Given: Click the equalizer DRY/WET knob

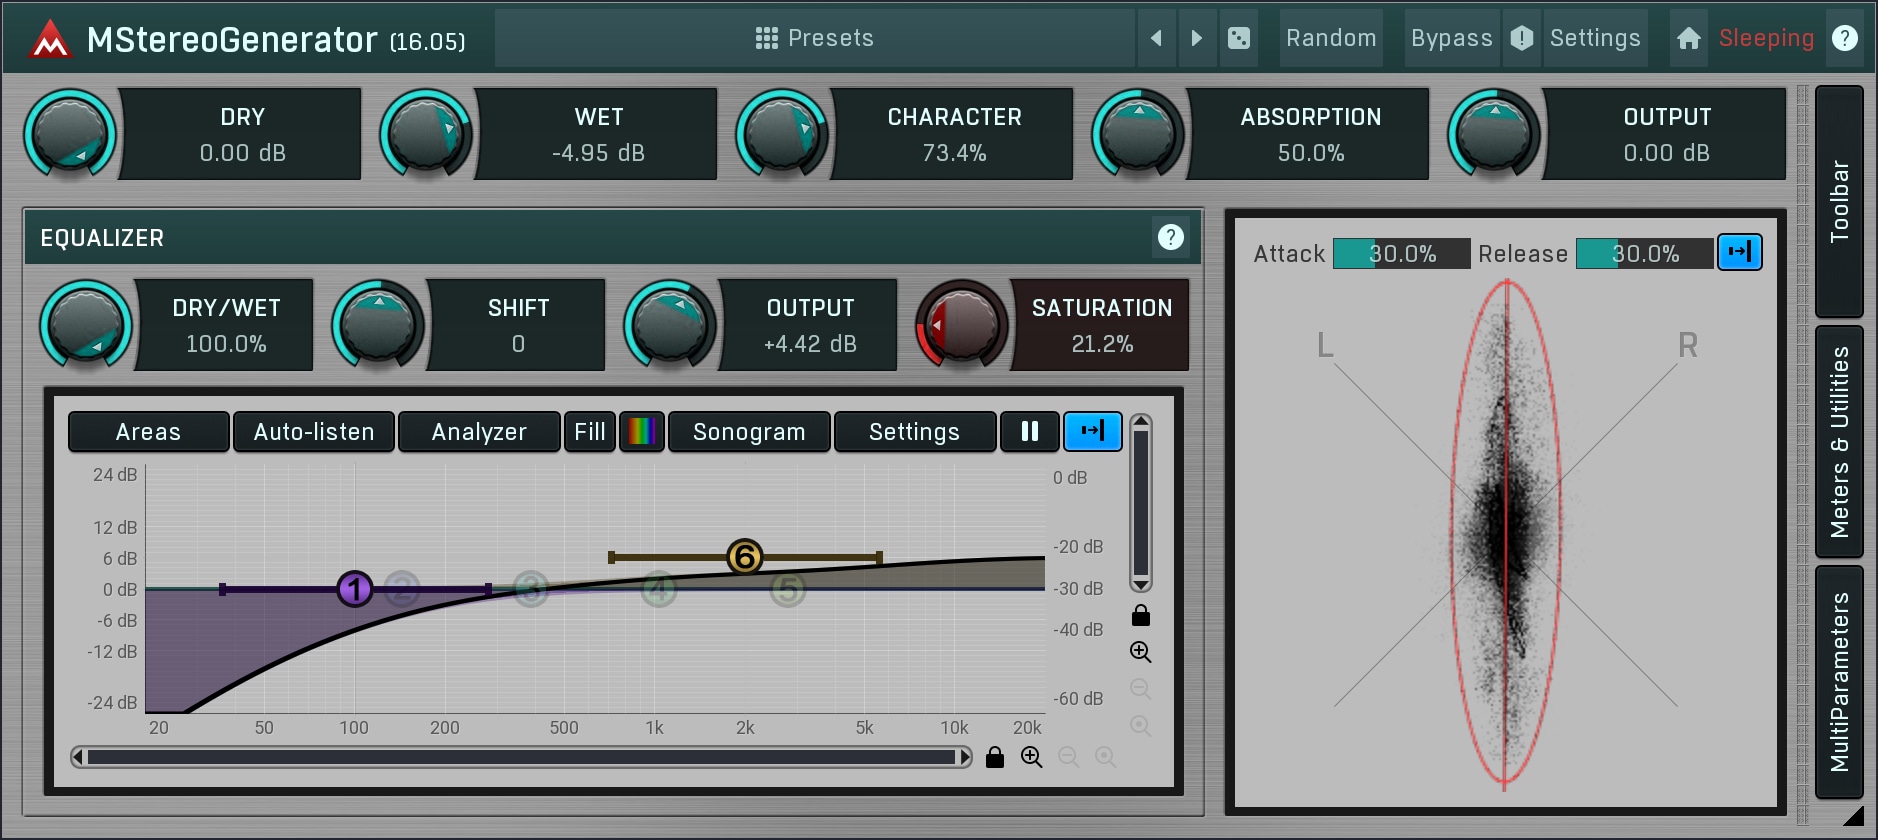Looking at the screenshot, I should pyautogui.click(x=86, y=325).
